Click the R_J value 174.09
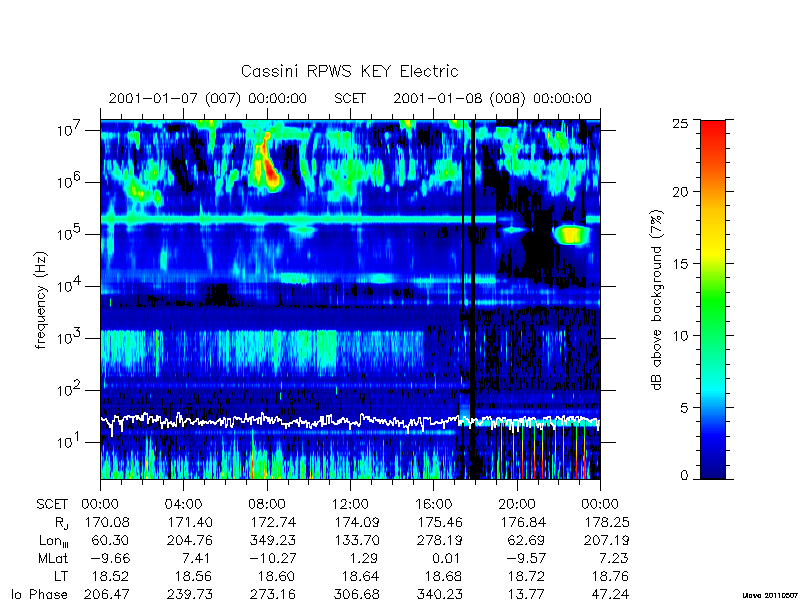 [x=357, y=522]
